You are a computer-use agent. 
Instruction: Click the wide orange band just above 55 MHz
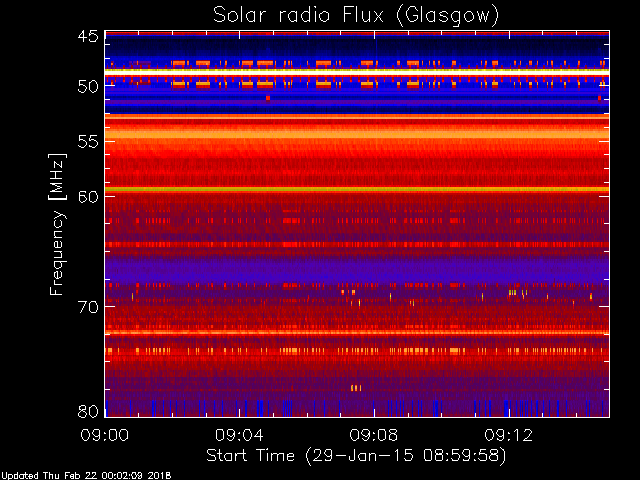point(357,134)
